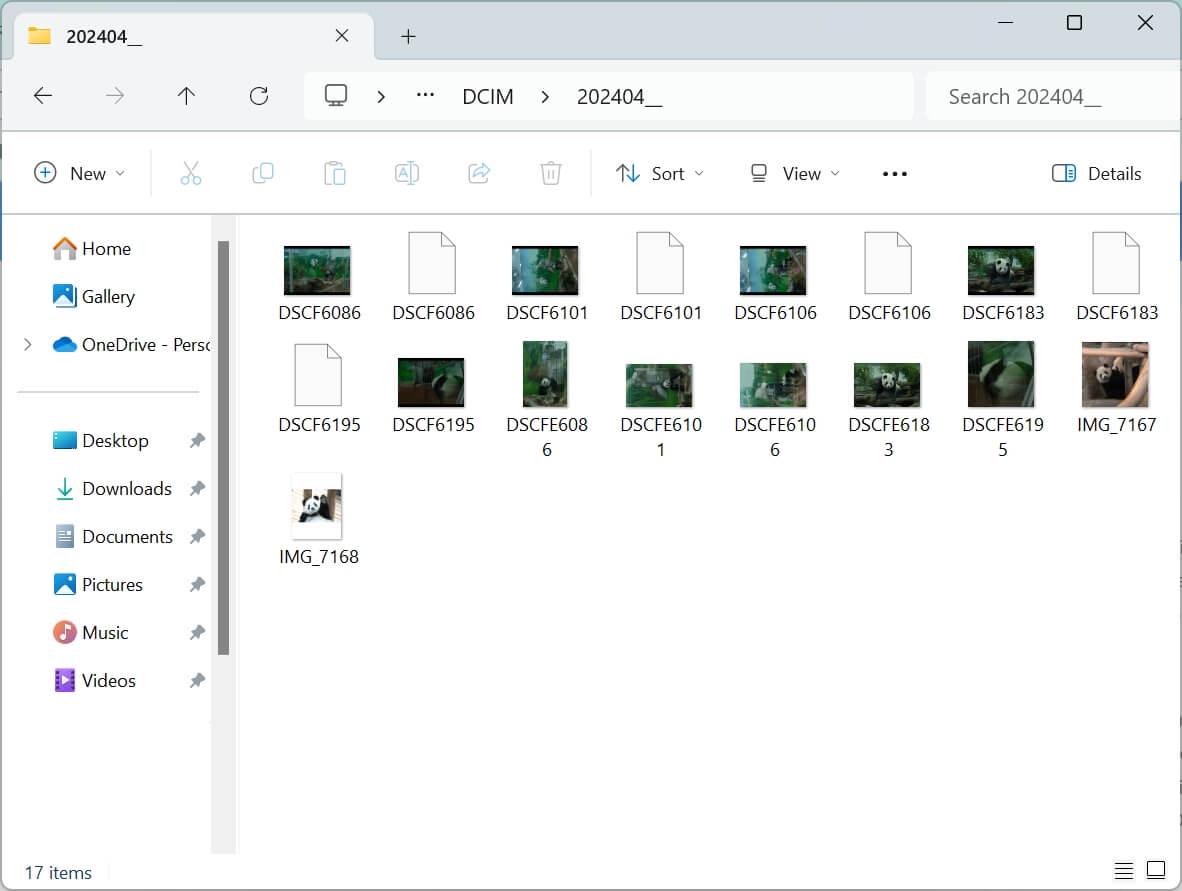Expand hidden path via address bar ellipsis
Screen dimensions: 1182x891
(425, 95)
